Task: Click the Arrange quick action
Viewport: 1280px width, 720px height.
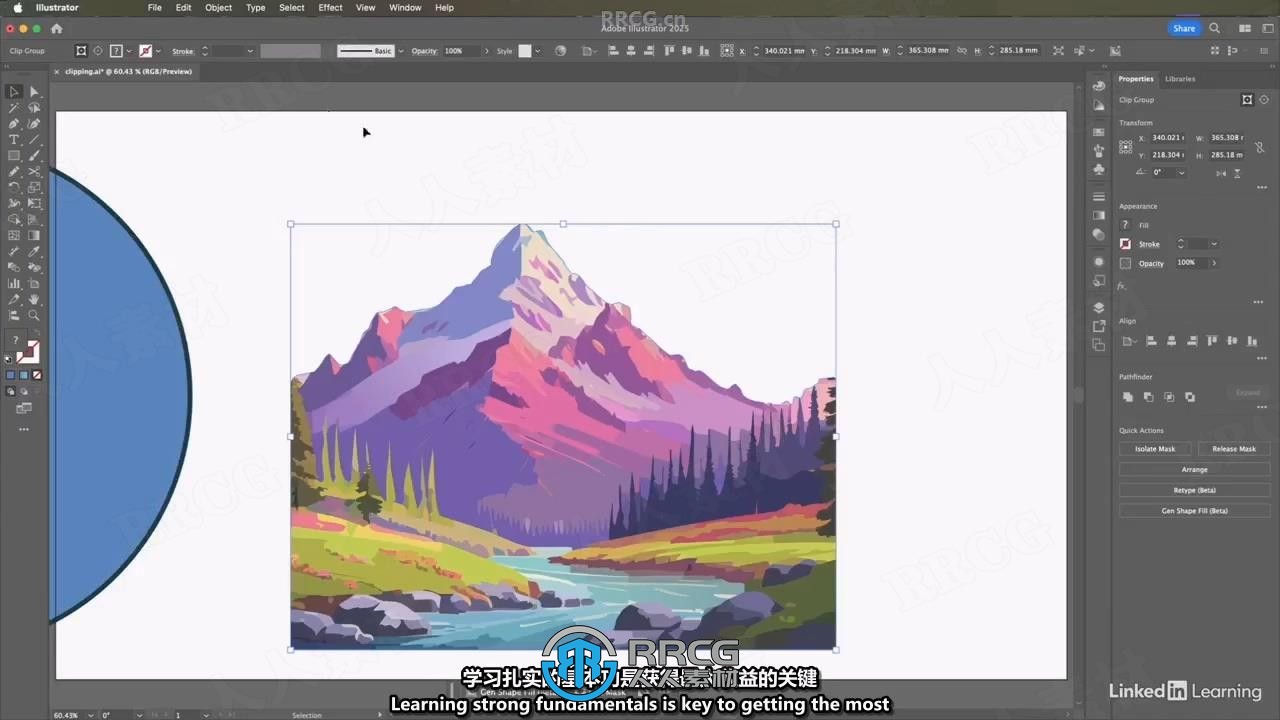Action: [x=1194, y=470]
